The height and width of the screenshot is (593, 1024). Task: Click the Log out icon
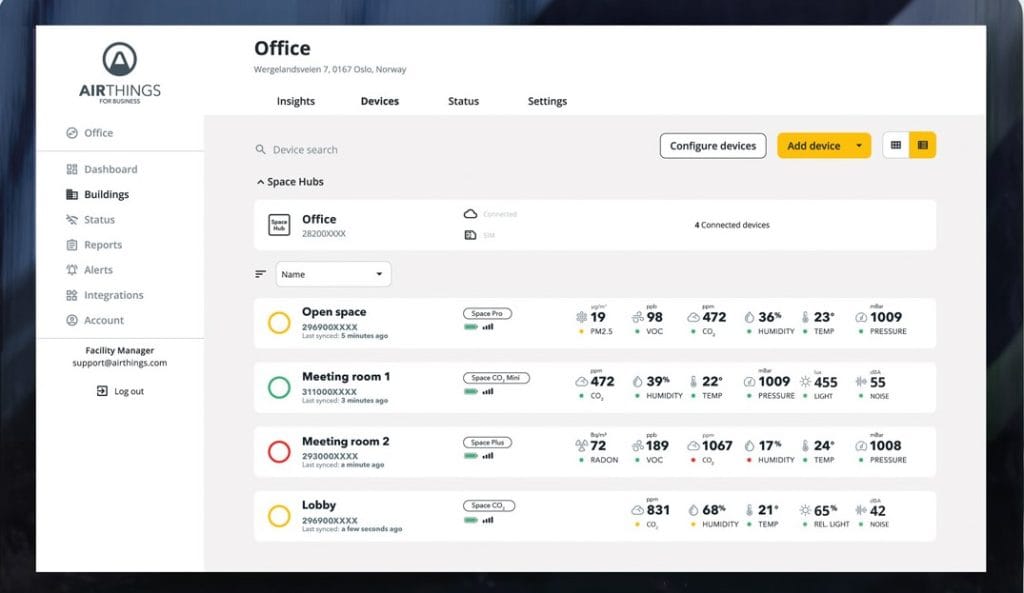(x=102, y=391)
